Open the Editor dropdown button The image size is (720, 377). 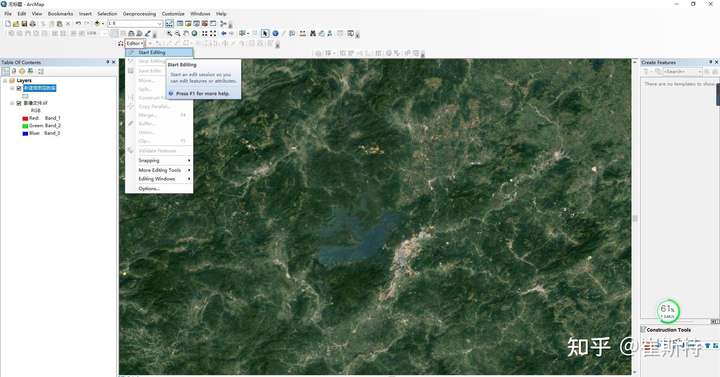coord(135,44)
